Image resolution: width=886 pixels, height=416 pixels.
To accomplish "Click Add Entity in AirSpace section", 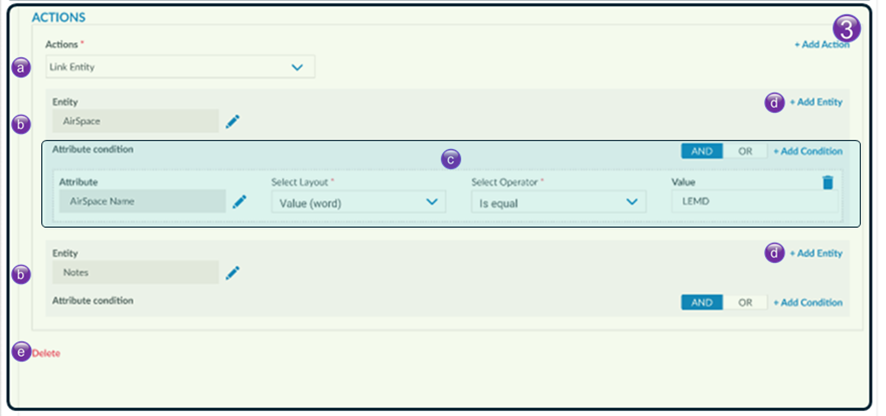I will click(816, 102).
